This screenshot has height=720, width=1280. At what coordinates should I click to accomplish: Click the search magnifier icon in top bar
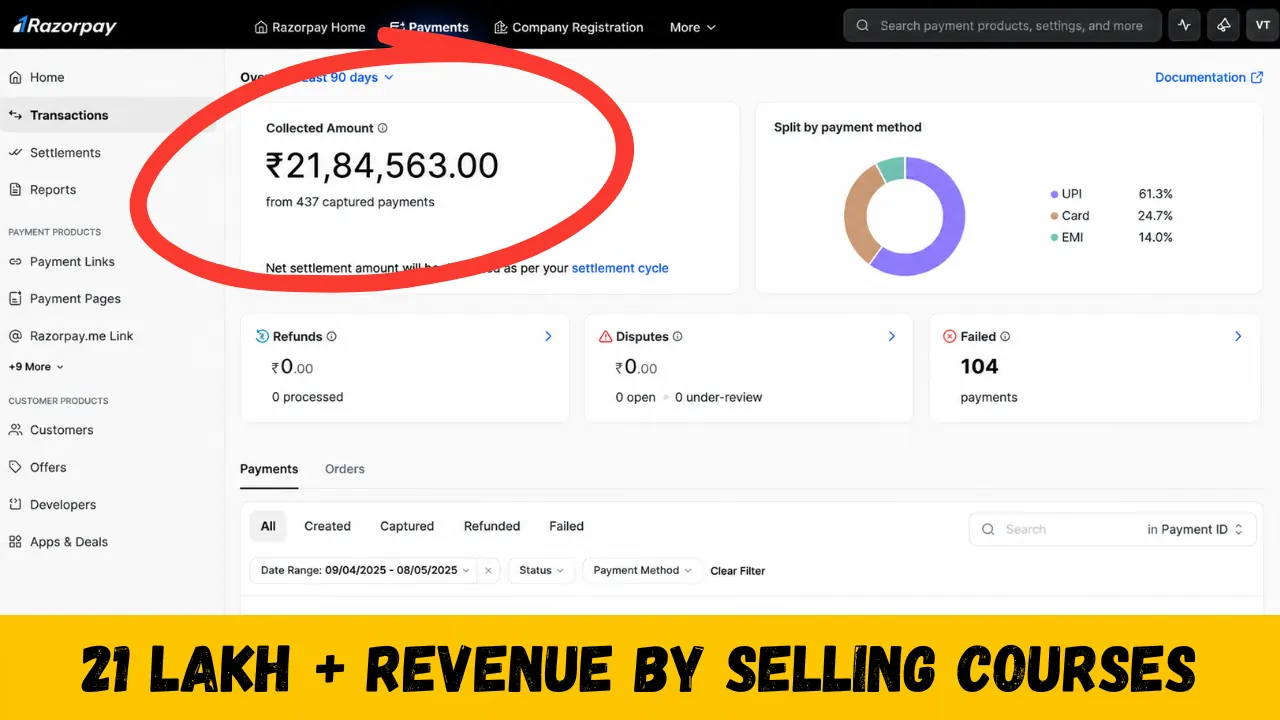863,26
